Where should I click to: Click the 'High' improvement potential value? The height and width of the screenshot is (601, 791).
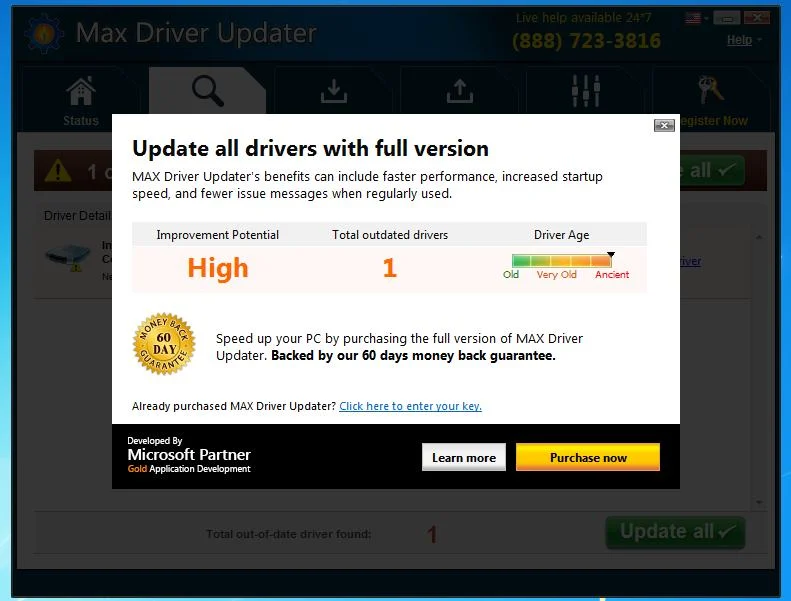point(218,267)
